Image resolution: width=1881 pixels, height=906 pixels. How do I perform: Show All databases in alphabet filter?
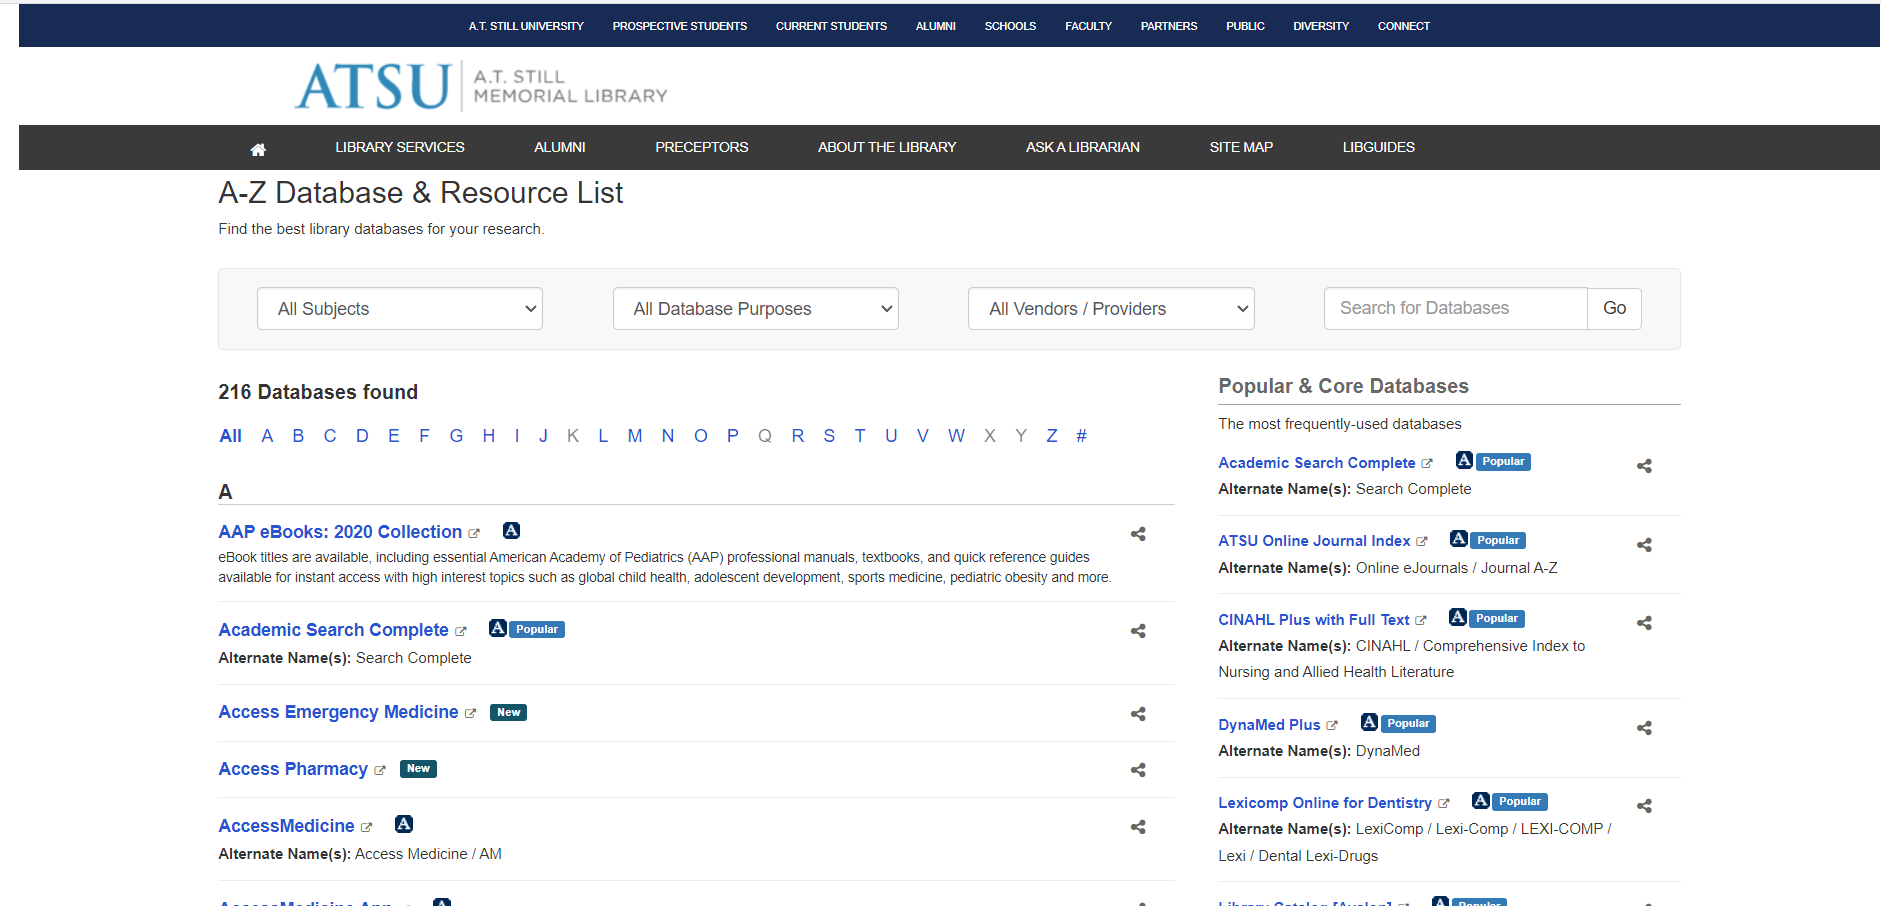(230, 436)
